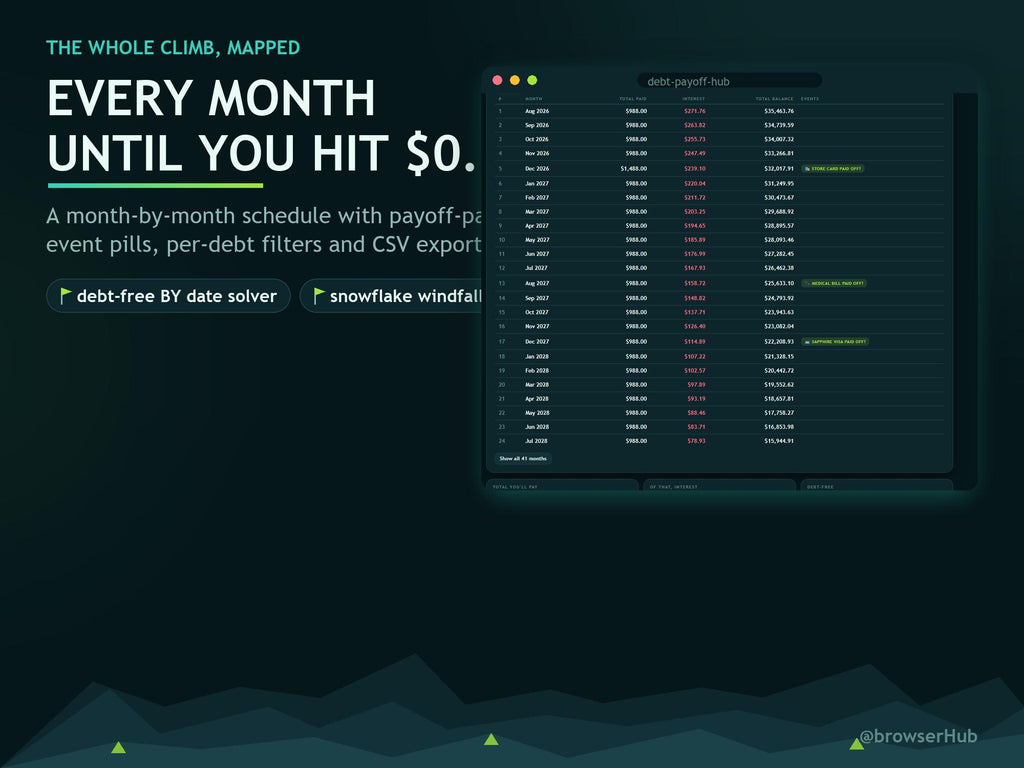Select the "Dec 2026" month cell

tap(537, 168)
